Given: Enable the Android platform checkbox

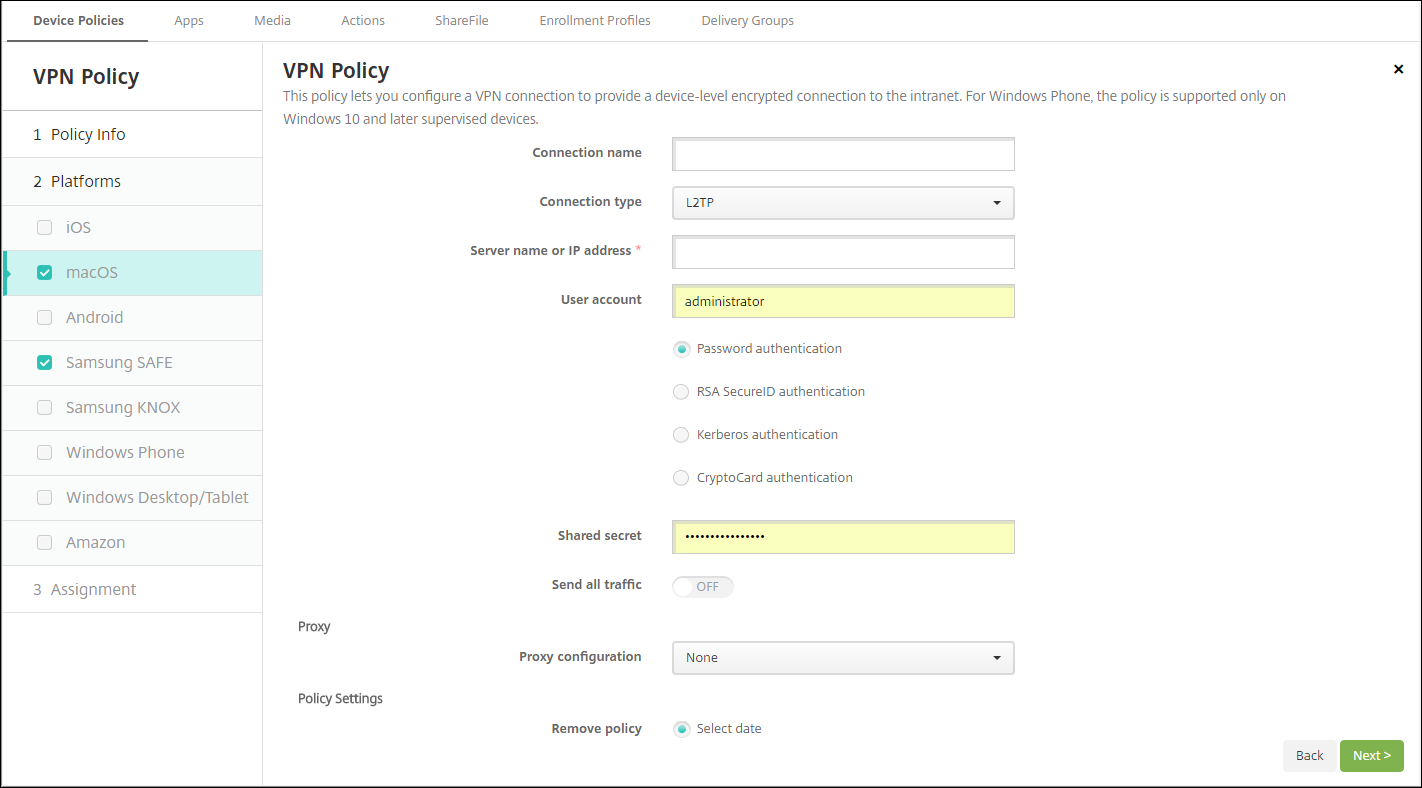Looking at the screenshot, I should [44, 317].
